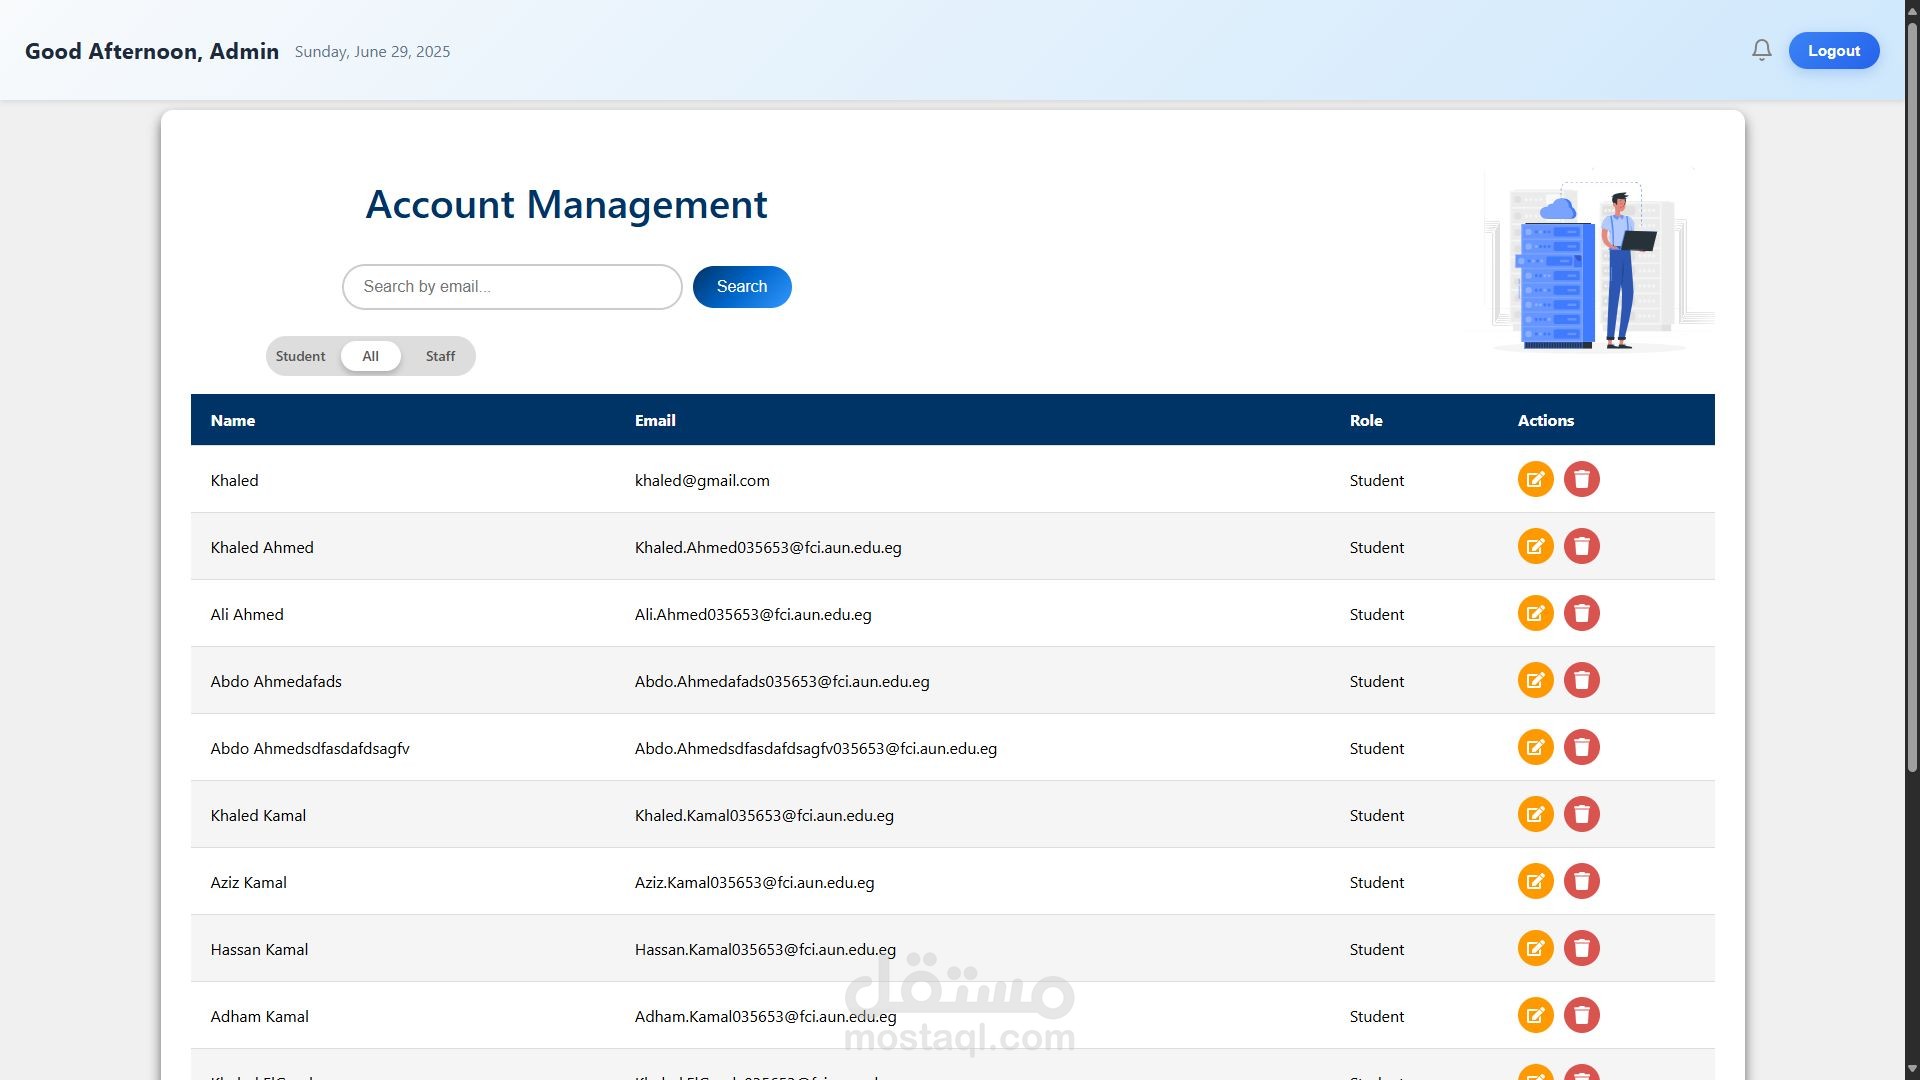Click the Name column header
The width and height of the screenshot is (1920, 1080).
point(232,420)
